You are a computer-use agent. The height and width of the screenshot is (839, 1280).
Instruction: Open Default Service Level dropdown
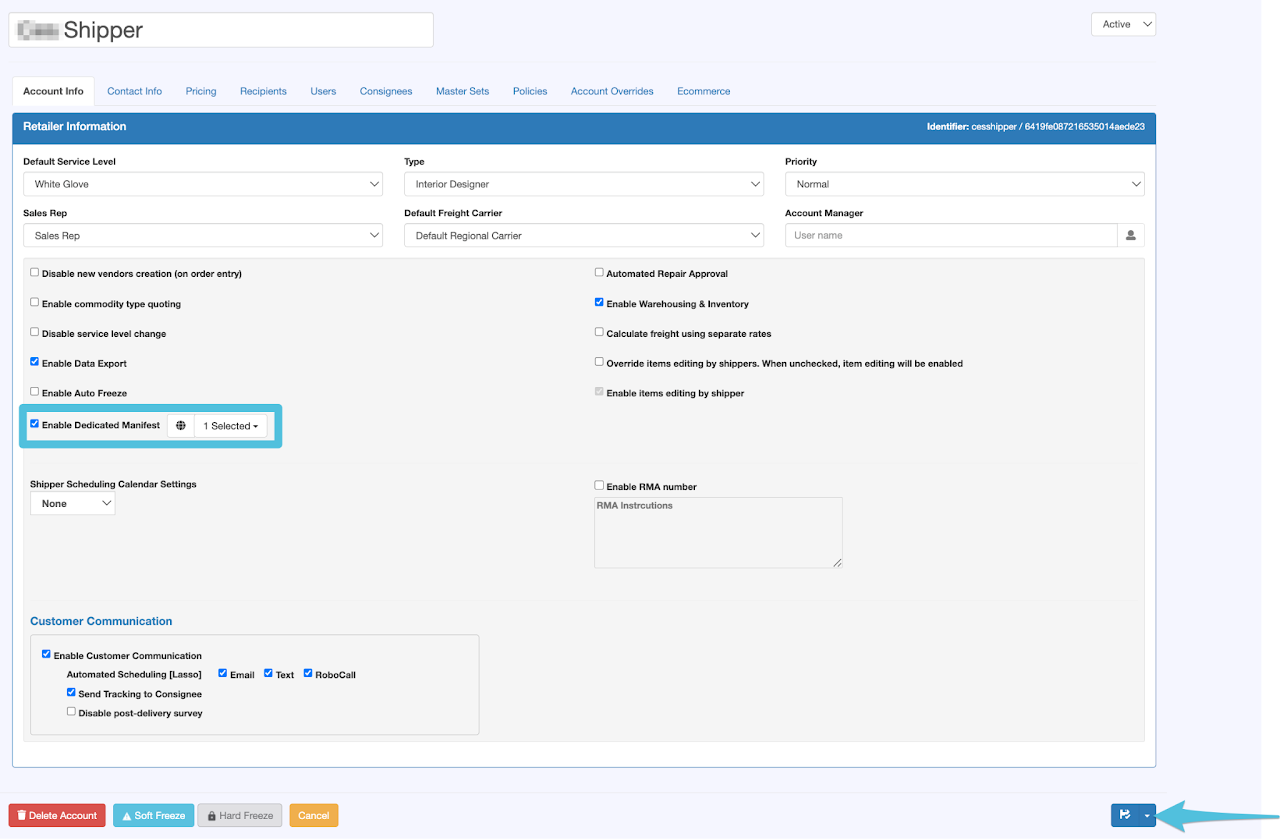pyautogui.click(x=203, y=184)
